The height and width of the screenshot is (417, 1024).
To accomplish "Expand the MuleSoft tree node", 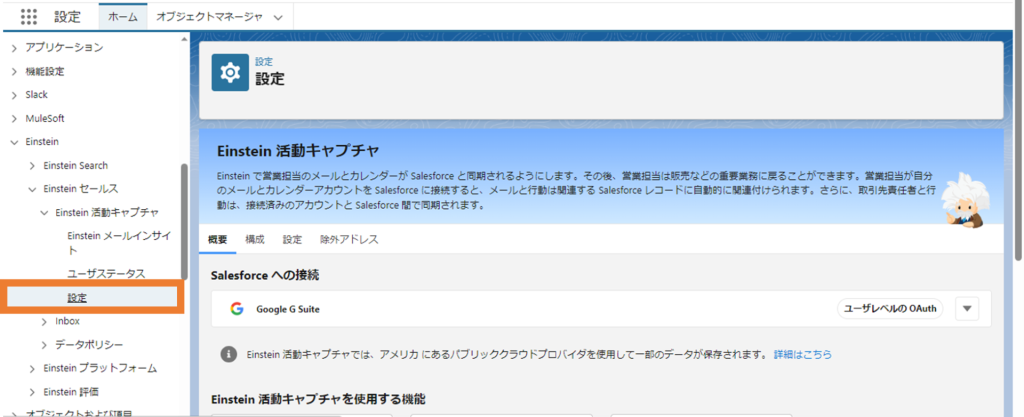I will 14,119.
